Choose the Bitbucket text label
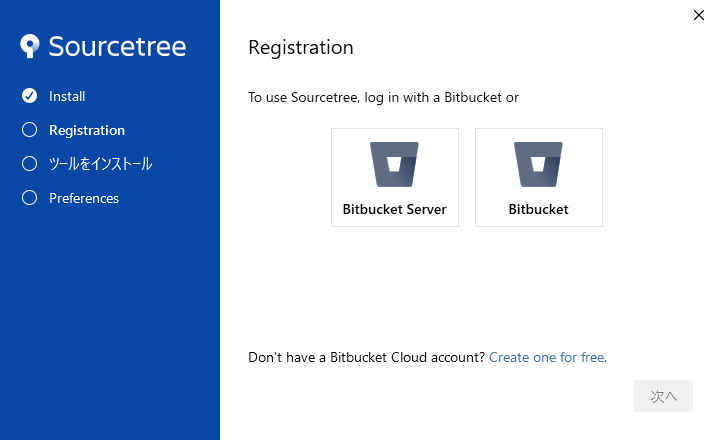 coord(538,210)
